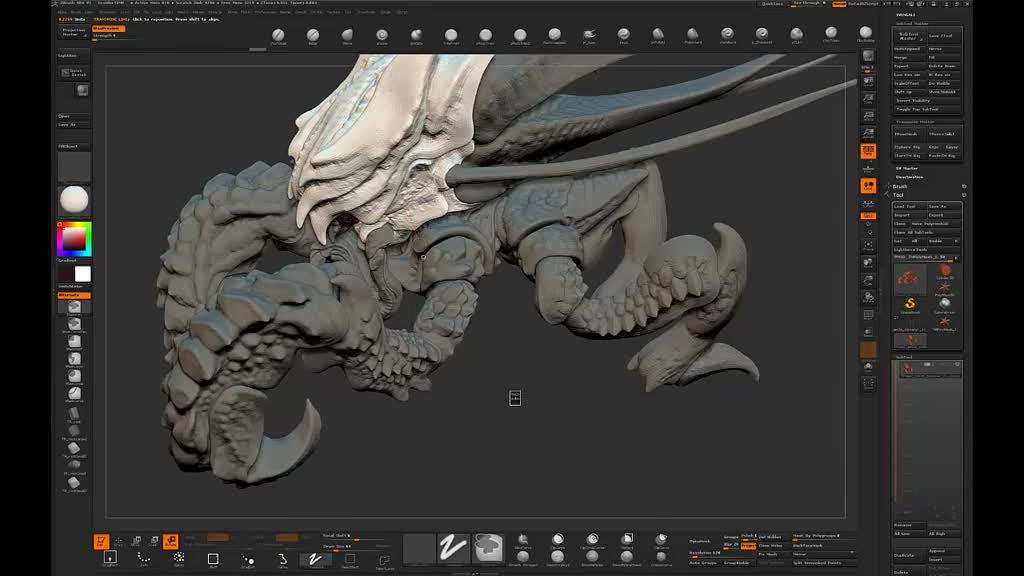Click the Draw mode icon
The height and width of the screenshot is (576, 1024).
(118, 541)
